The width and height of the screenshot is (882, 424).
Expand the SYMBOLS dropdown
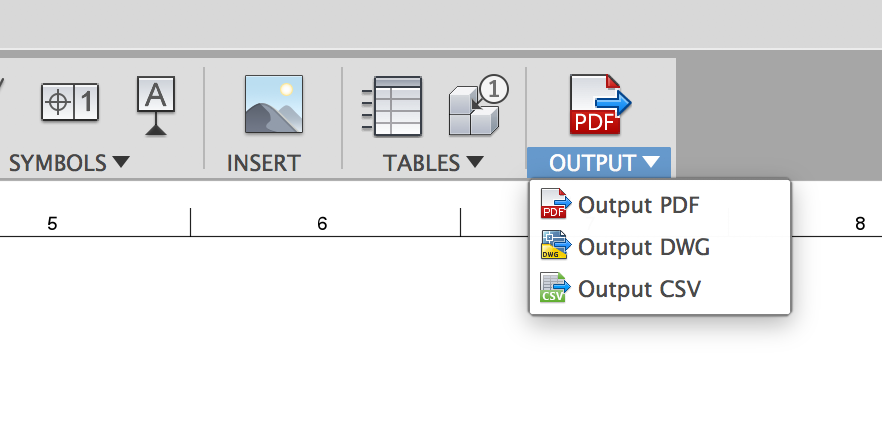click(70, 162)
